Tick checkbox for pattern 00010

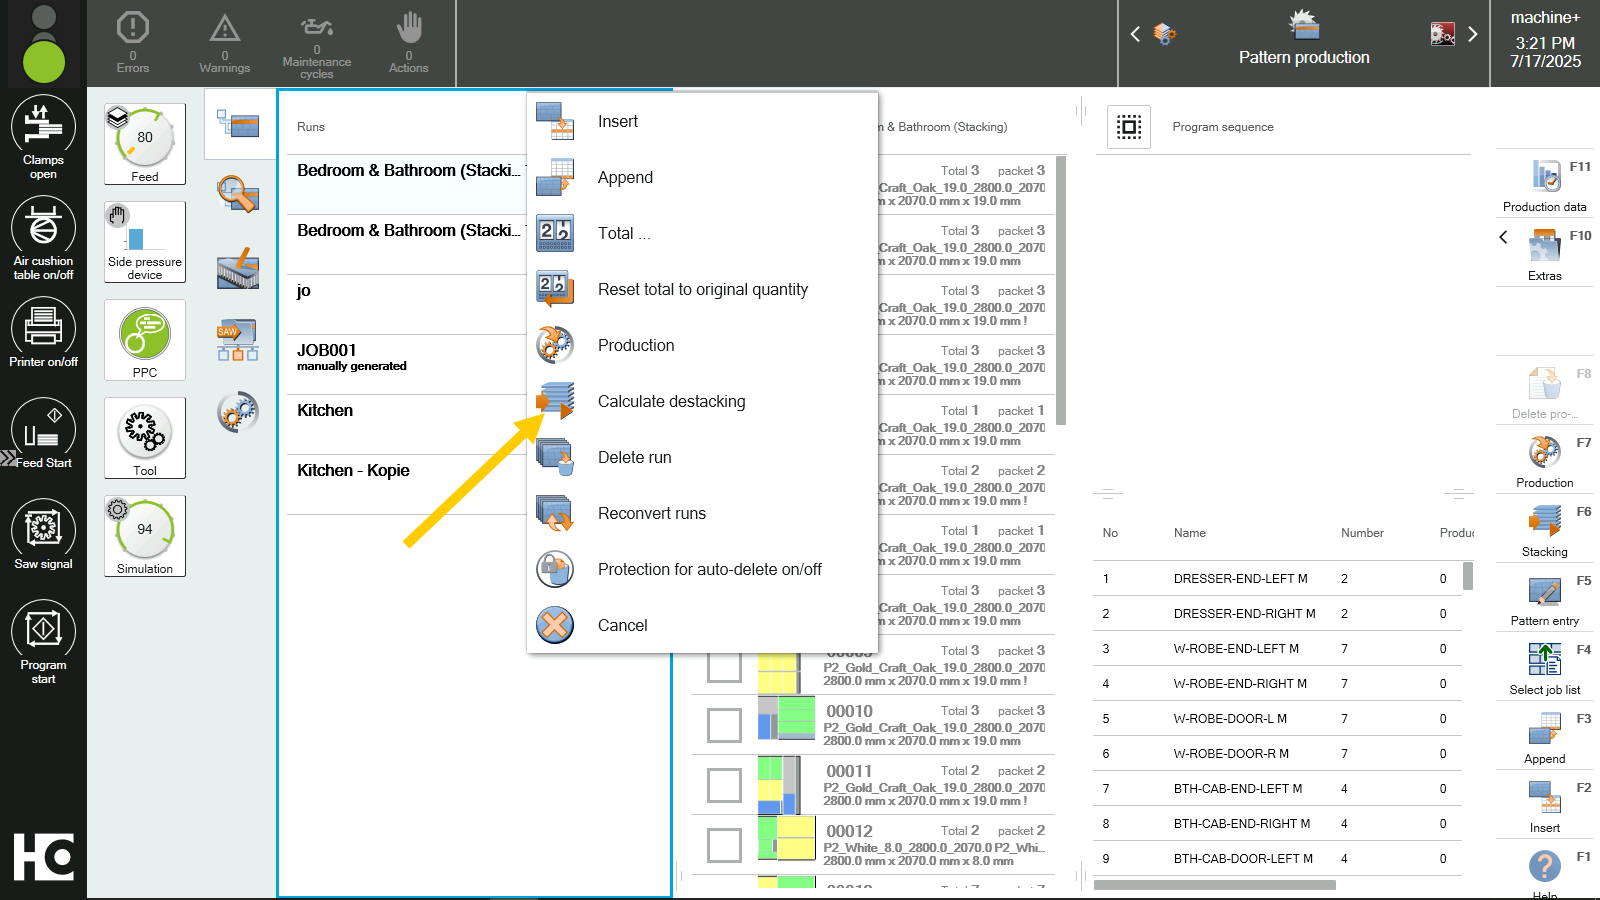(724, 725)
